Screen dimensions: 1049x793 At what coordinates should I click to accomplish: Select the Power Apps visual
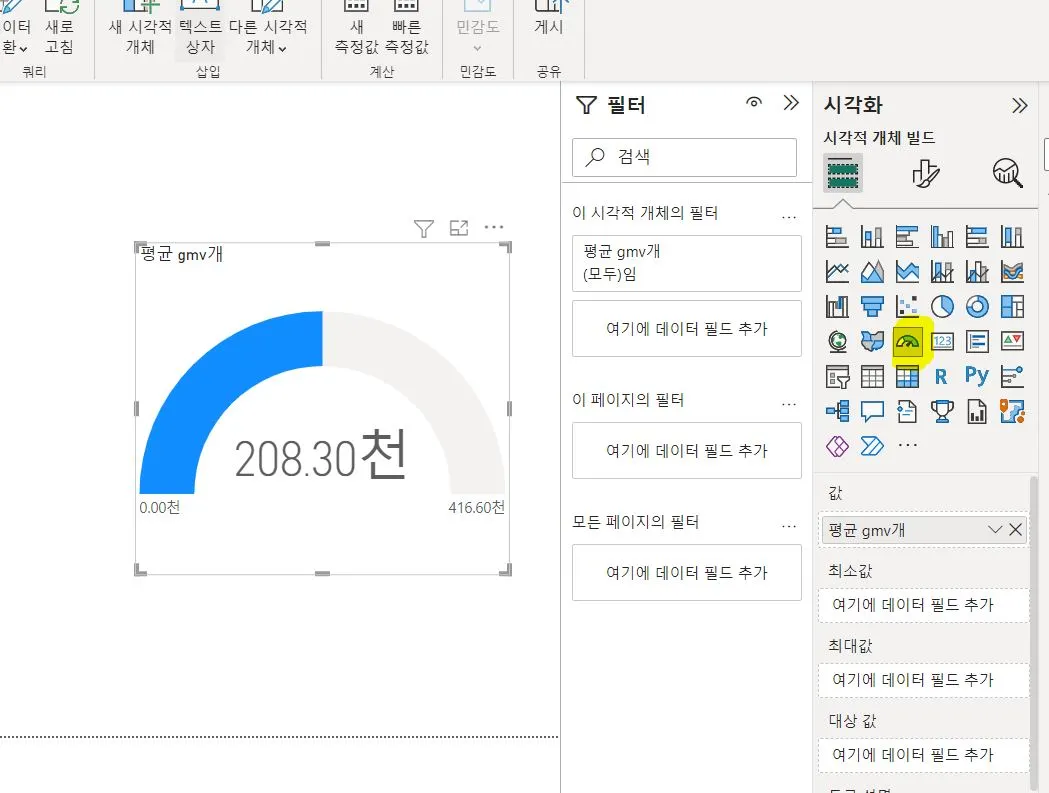(837, 446)
